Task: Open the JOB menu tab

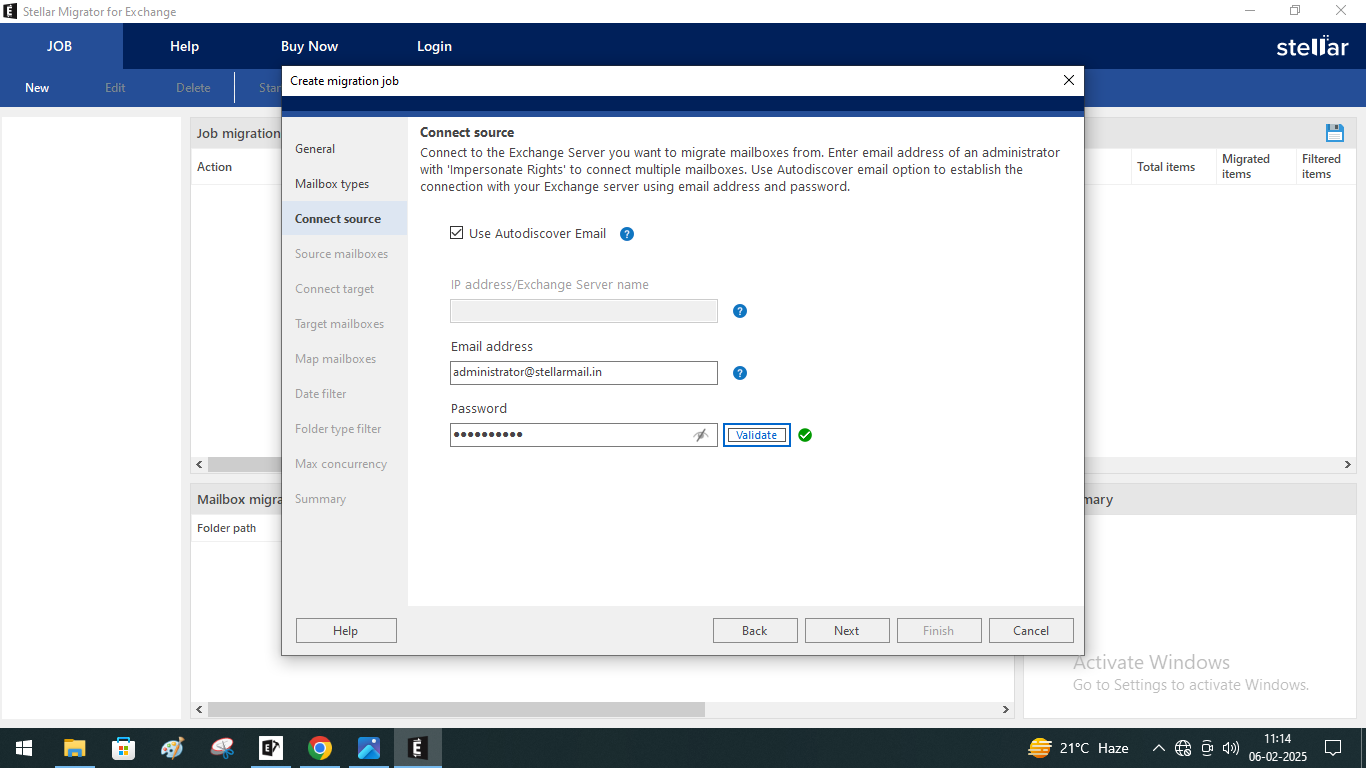Action: click(x=60, y=46)
